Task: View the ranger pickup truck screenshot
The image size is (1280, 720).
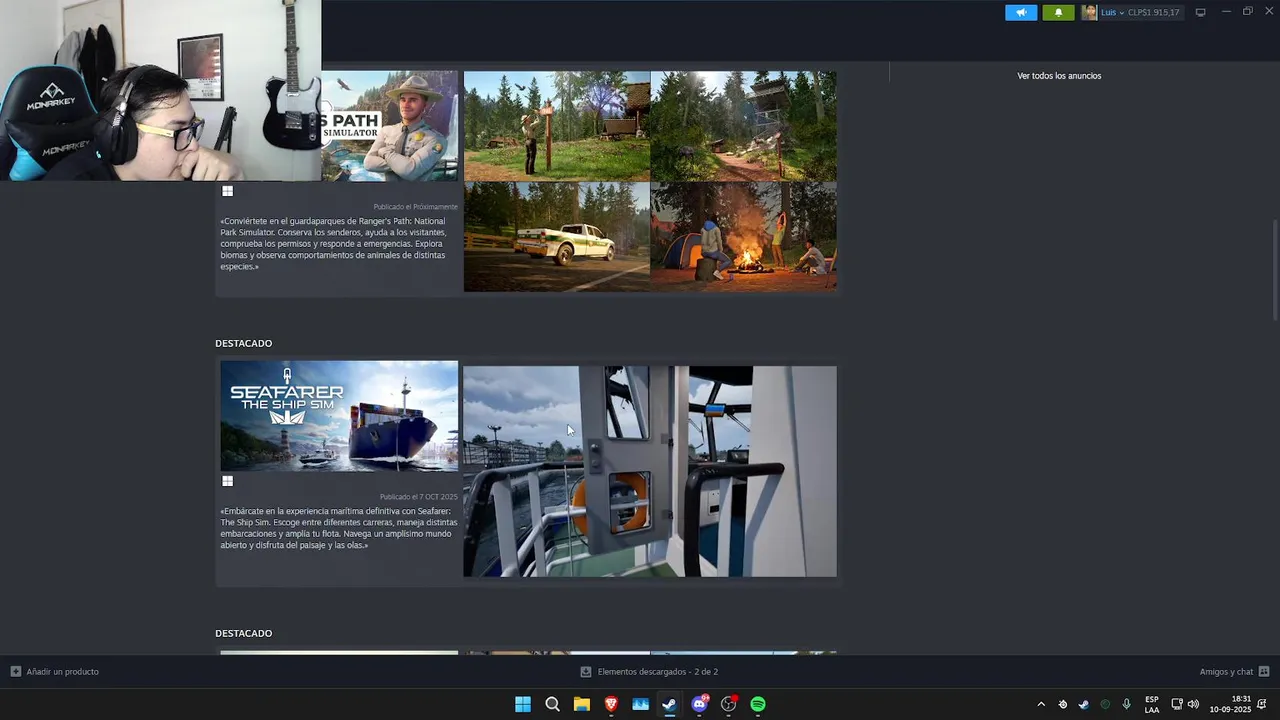Action: 556,237
